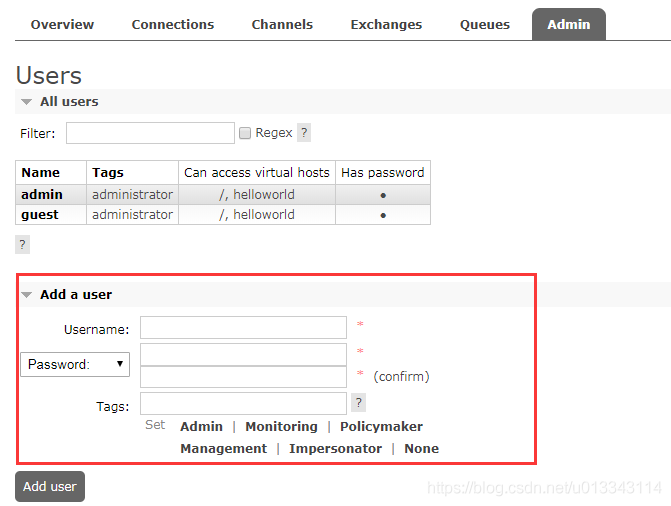This screenshot has width=671, height=506.
Task: Enable the Regex filter checkbox
Action: (x=245, y=133)
